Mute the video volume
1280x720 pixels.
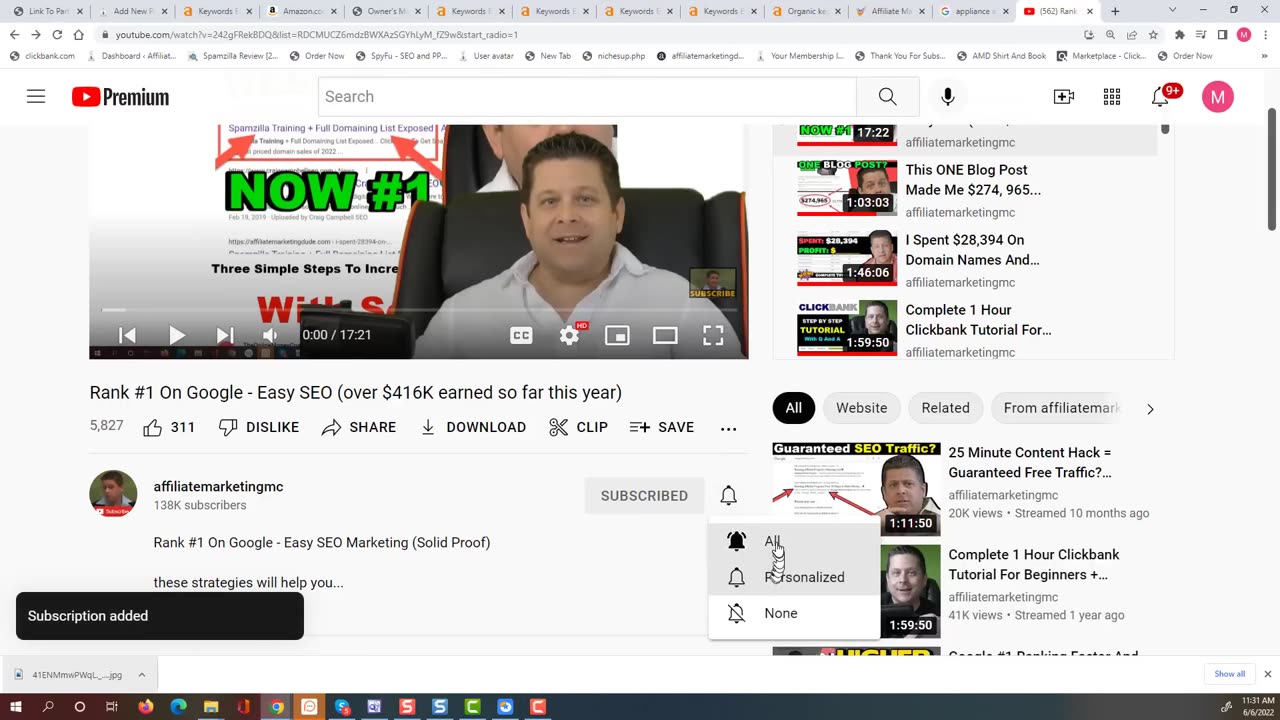click(270, 335)
